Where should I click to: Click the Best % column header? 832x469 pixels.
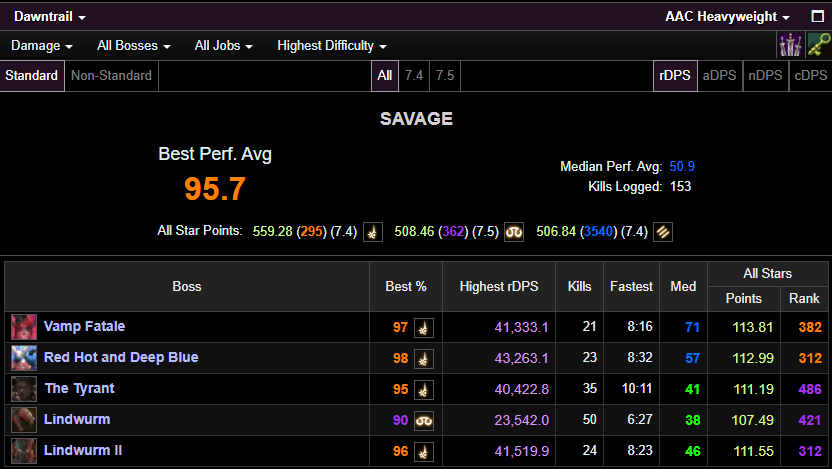[x=406, y=286]
